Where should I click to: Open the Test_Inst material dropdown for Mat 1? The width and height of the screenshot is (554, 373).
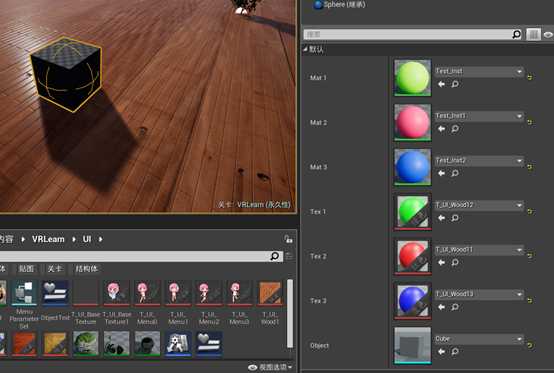479,71
